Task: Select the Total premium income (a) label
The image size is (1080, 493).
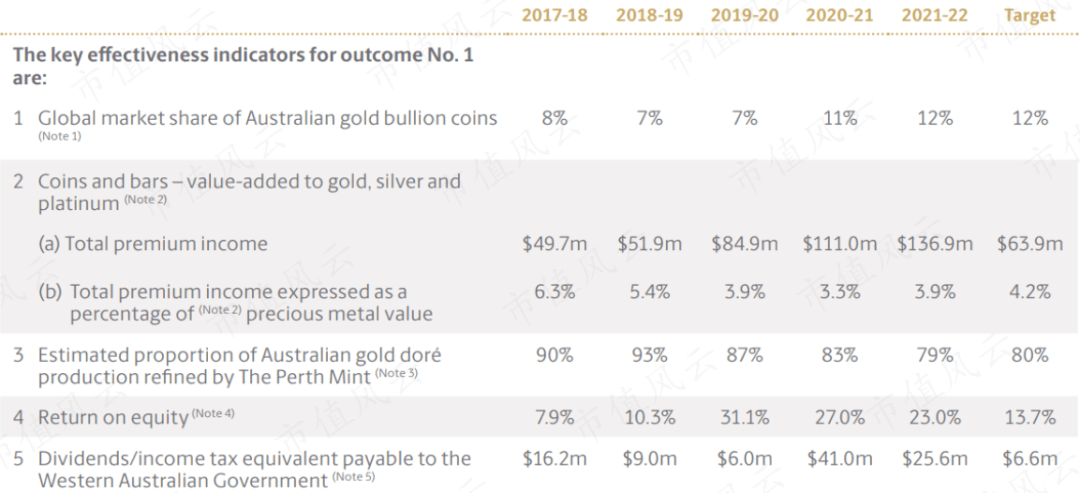Action: [x=152, y=243]
